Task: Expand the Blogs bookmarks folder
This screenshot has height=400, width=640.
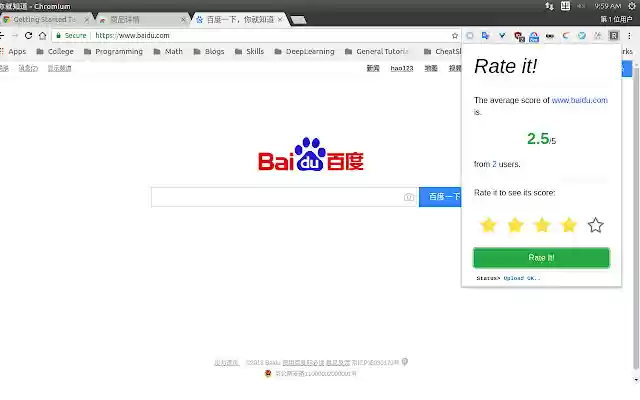Action: [209, 51]
